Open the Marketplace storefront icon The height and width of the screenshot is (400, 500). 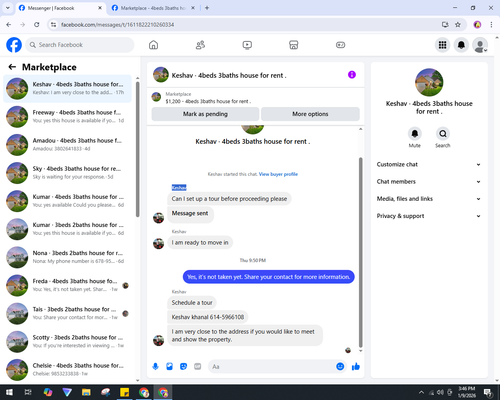294,45
